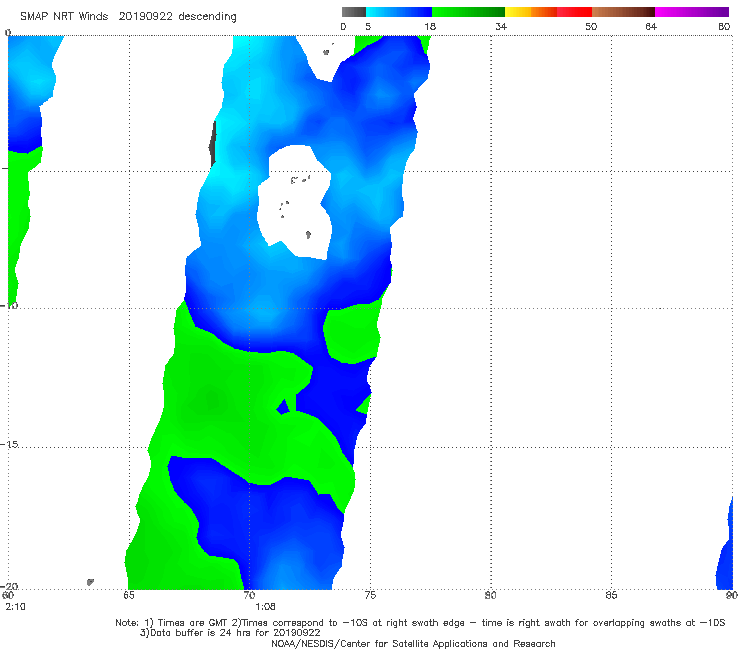Image resolution: width=740 pixels, height=650 pixels.
Task: Click the blue 5-18 segment of color scale
Action: (x=399, y=12)
